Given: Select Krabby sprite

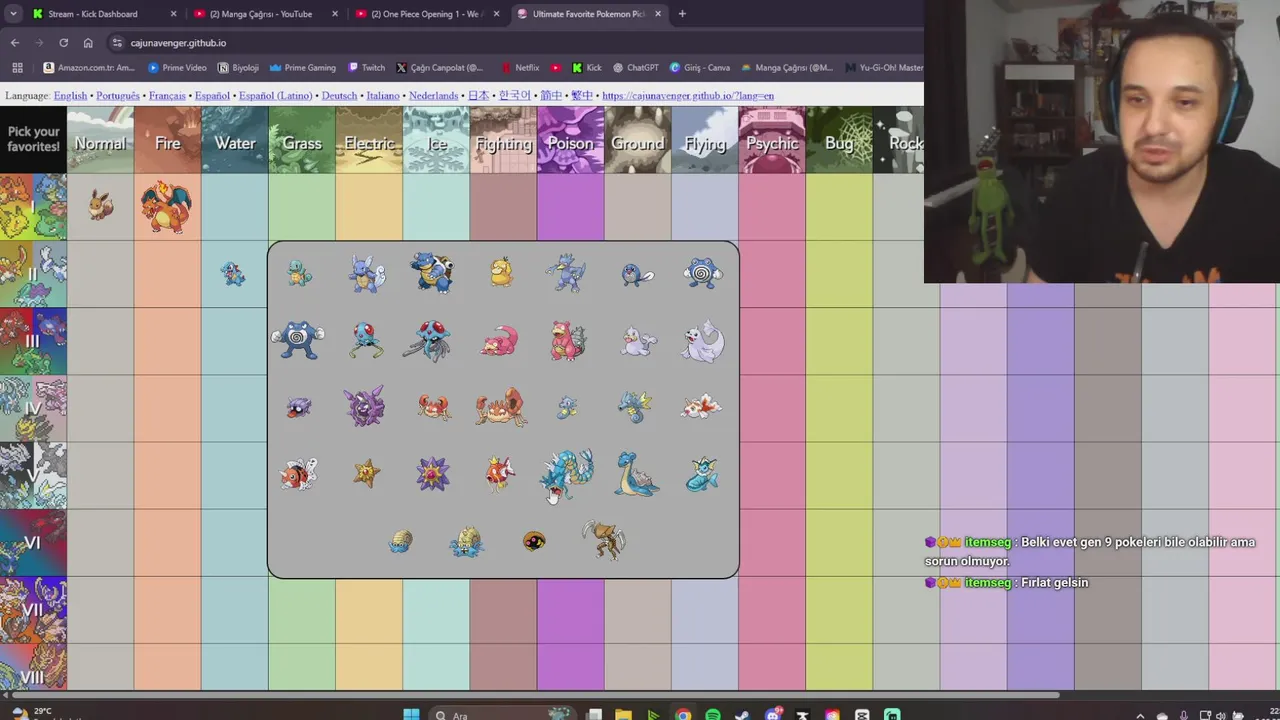Looking at the screenshot, I should (x=434, y=407).
